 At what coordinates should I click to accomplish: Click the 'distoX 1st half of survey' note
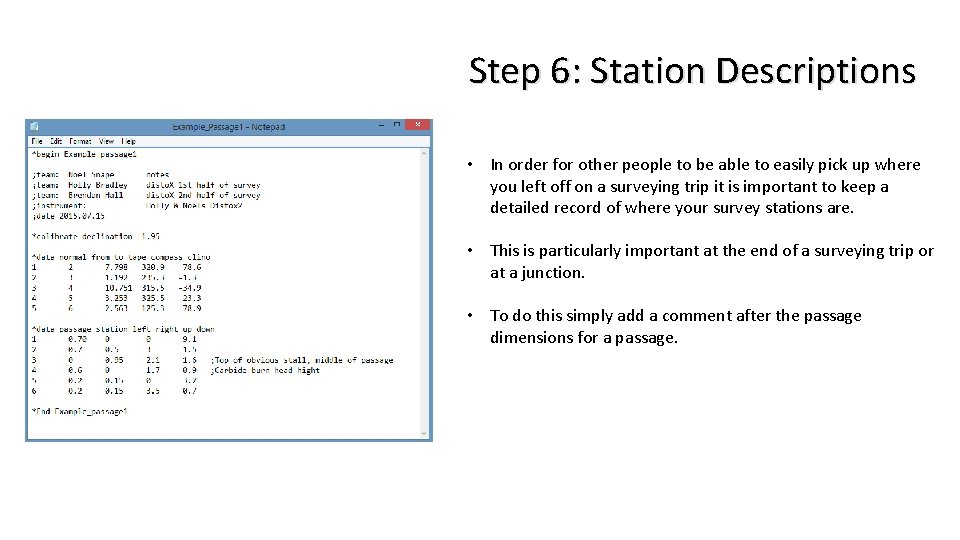click(x=203, y=185)
